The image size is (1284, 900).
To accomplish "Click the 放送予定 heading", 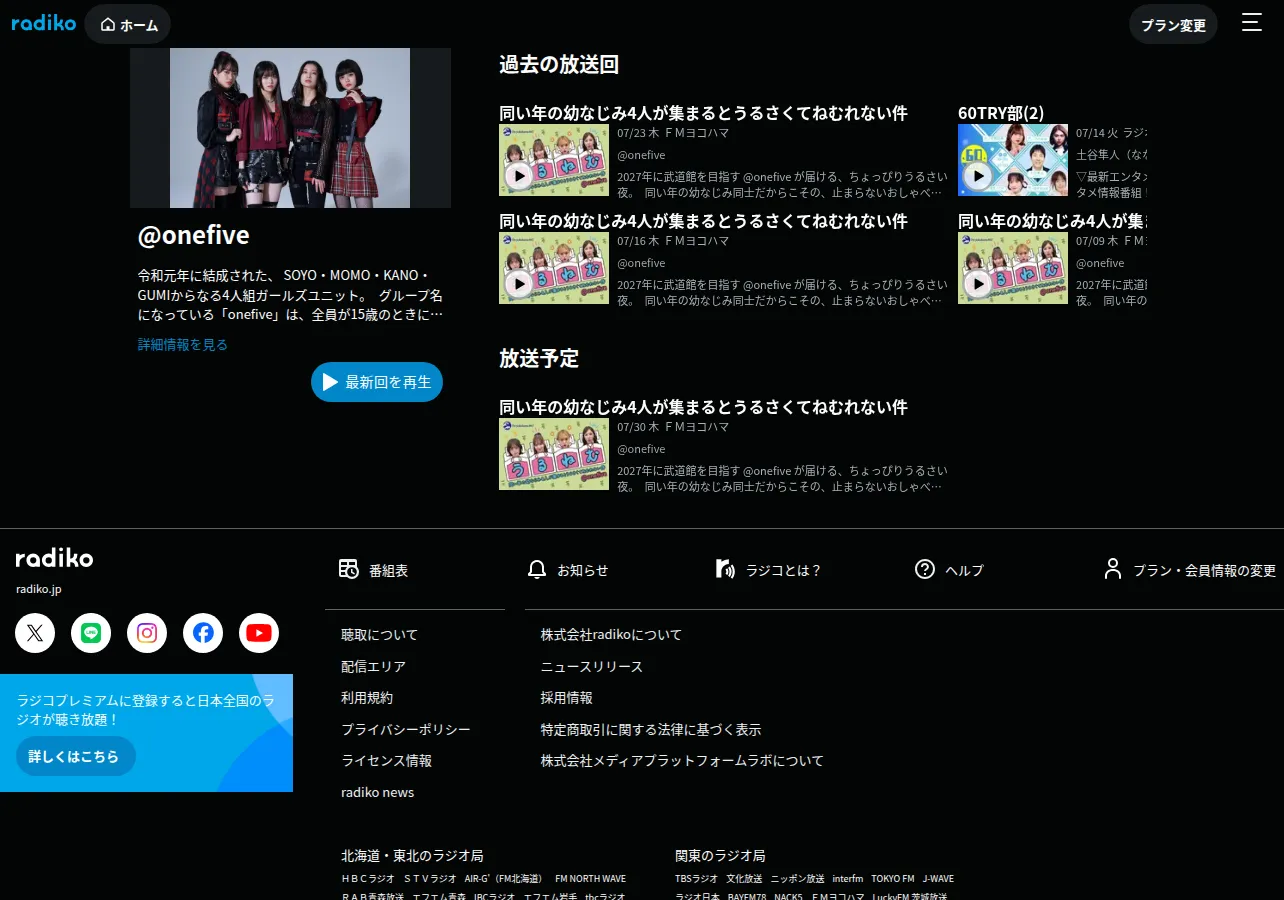I will point(539,359).
